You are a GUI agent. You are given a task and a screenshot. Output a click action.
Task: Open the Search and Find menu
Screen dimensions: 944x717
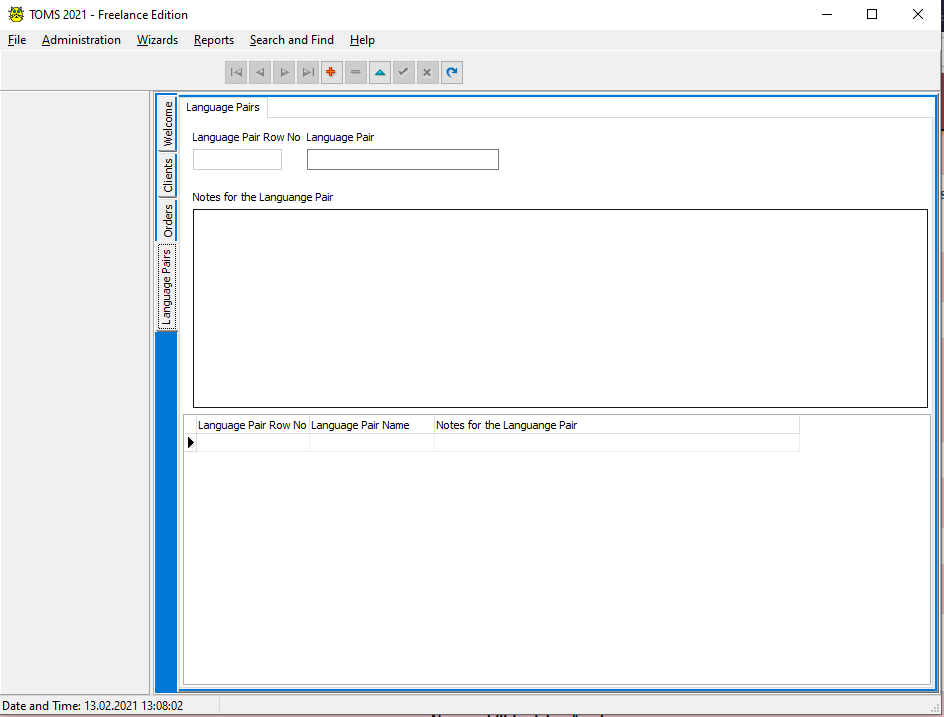(291, 40)
